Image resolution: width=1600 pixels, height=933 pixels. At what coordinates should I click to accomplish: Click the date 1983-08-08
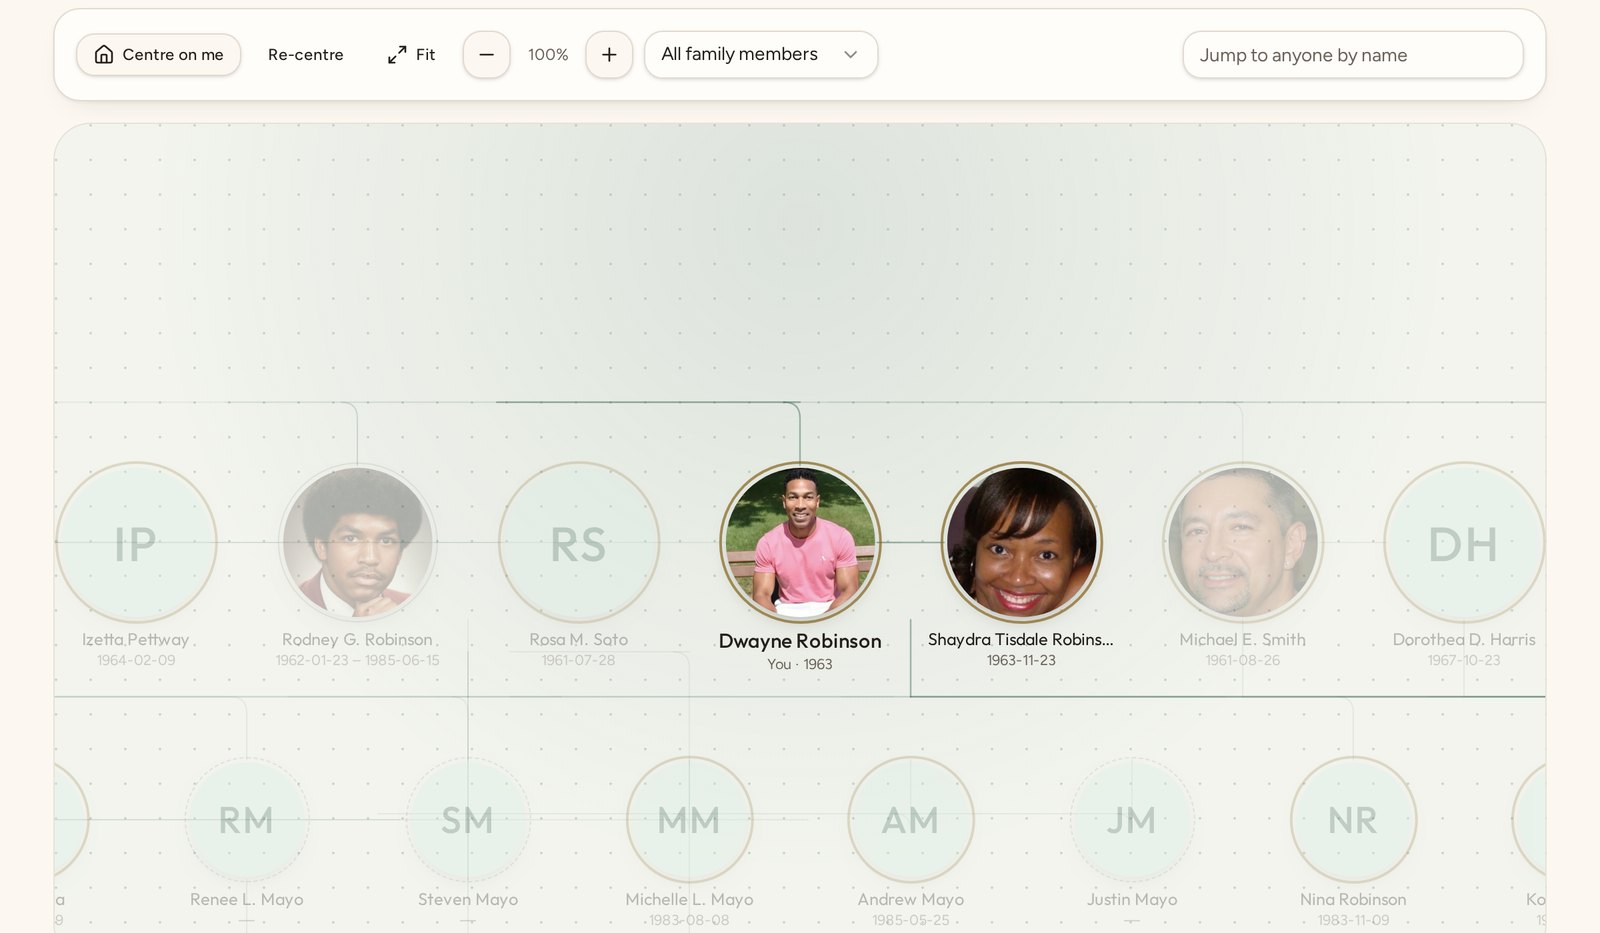pos(689,920)
